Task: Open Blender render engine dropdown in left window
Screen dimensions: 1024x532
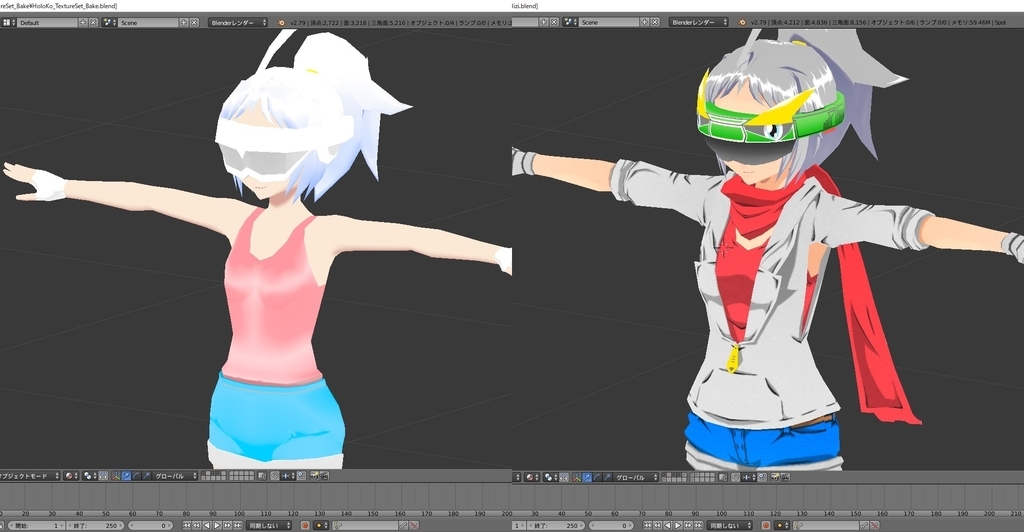Action: [x=239, y=22]
